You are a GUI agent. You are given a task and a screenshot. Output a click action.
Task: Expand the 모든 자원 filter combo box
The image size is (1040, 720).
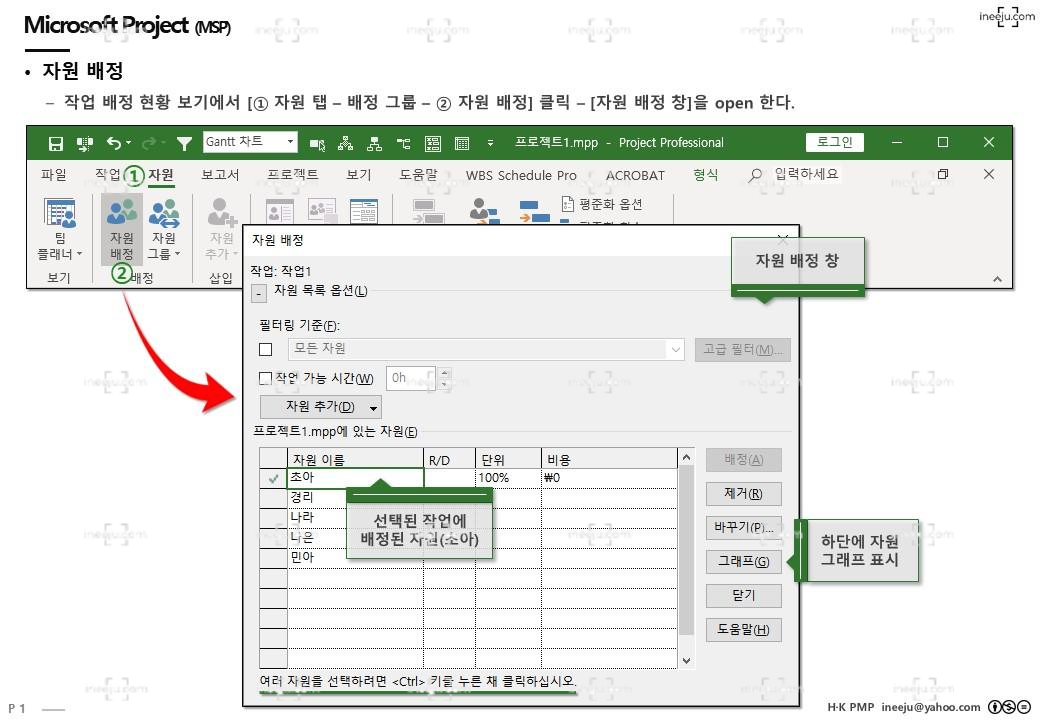[675, 349]
